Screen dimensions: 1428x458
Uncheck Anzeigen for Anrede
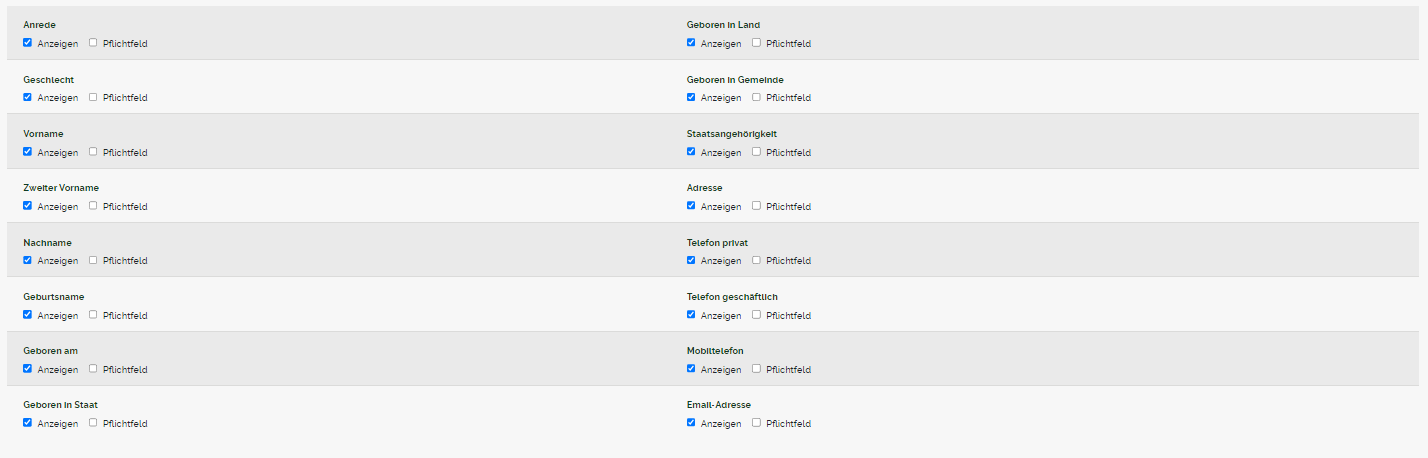(28, 43)
